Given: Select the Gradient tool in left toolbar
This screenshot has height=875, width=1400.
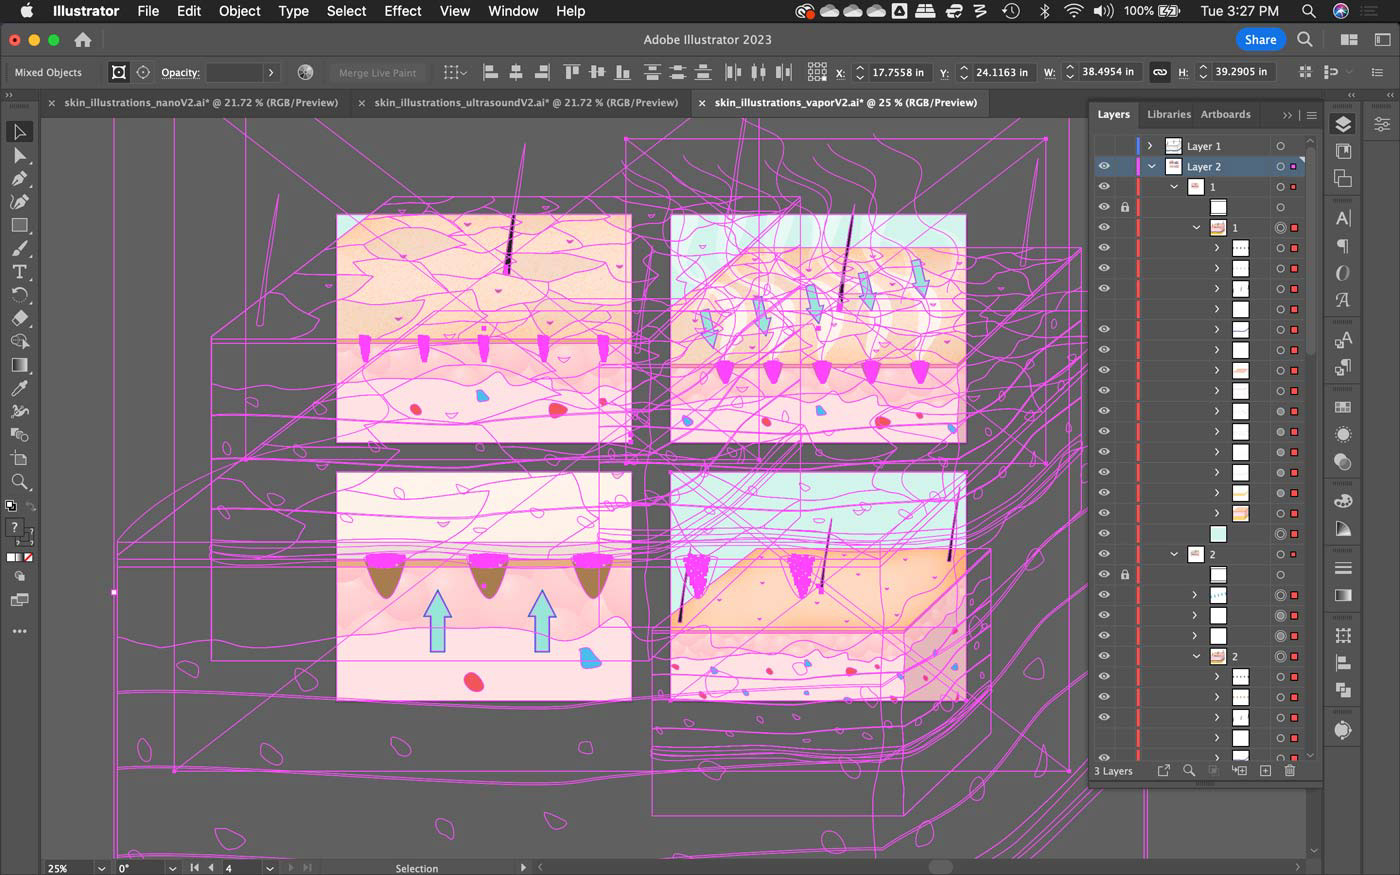Looking at the screenshot, I should coord(19,365).
